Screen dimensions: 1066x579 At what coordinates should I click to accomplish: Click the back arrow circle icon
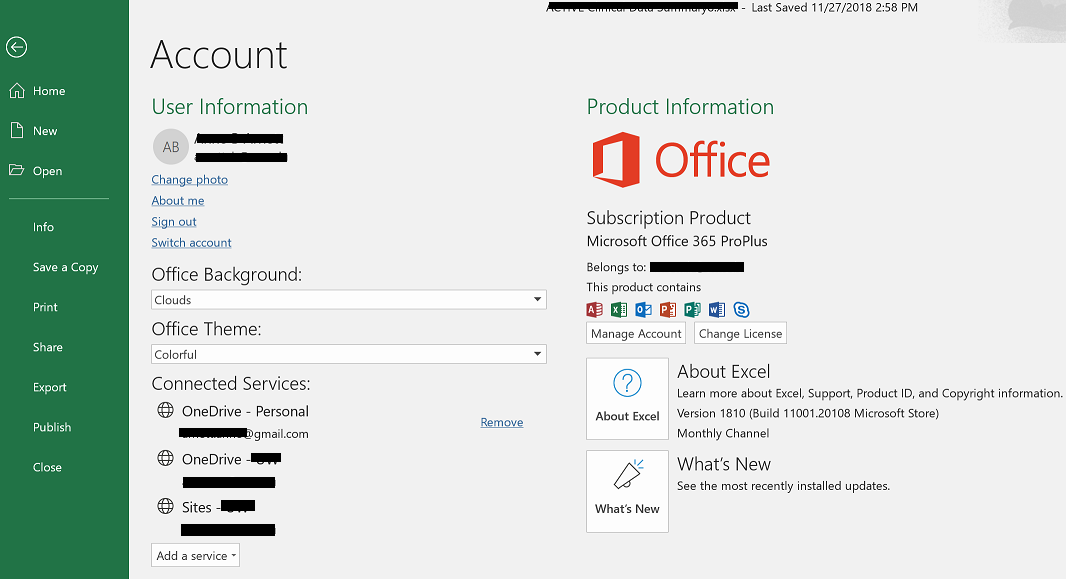pyautogui.click(x=16, y=47)
